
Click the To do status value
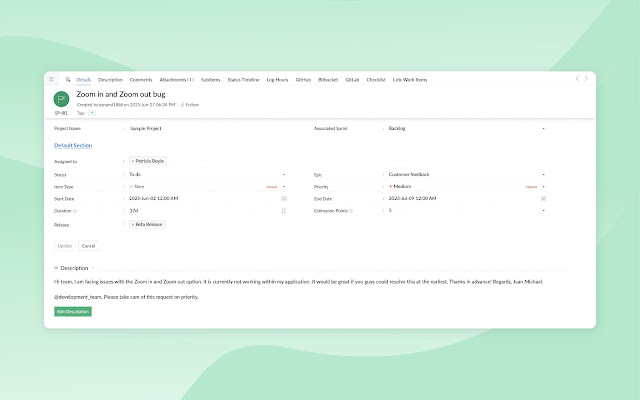(x=135, y=175)
